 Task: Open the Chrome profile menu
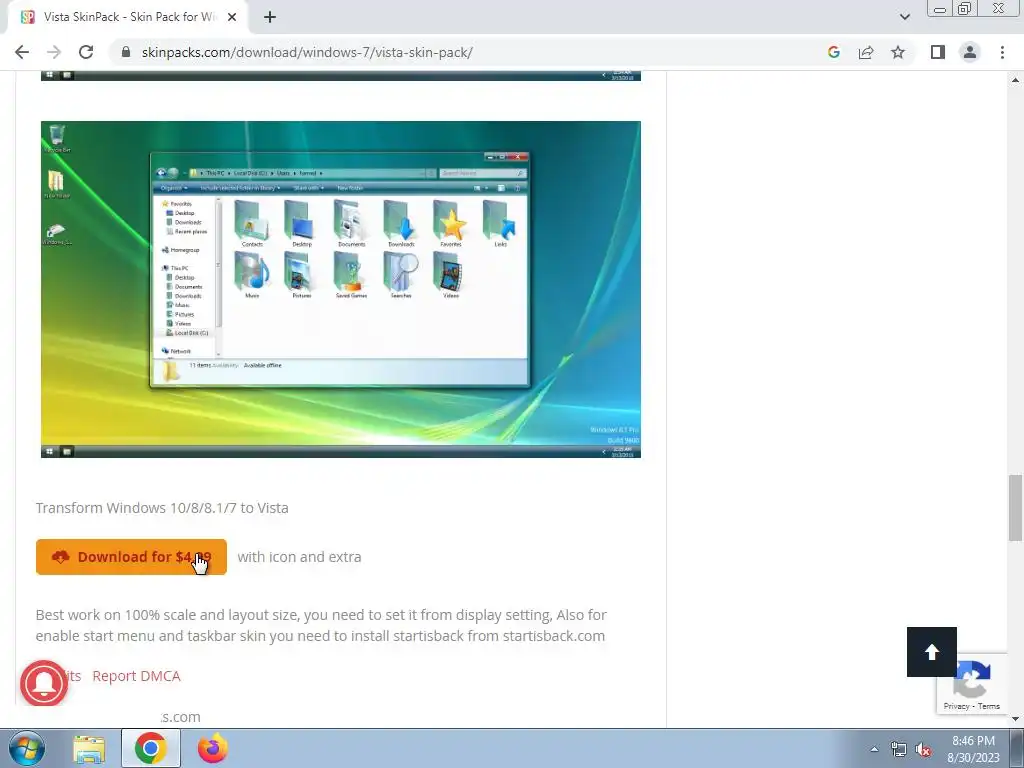(970, 52)
